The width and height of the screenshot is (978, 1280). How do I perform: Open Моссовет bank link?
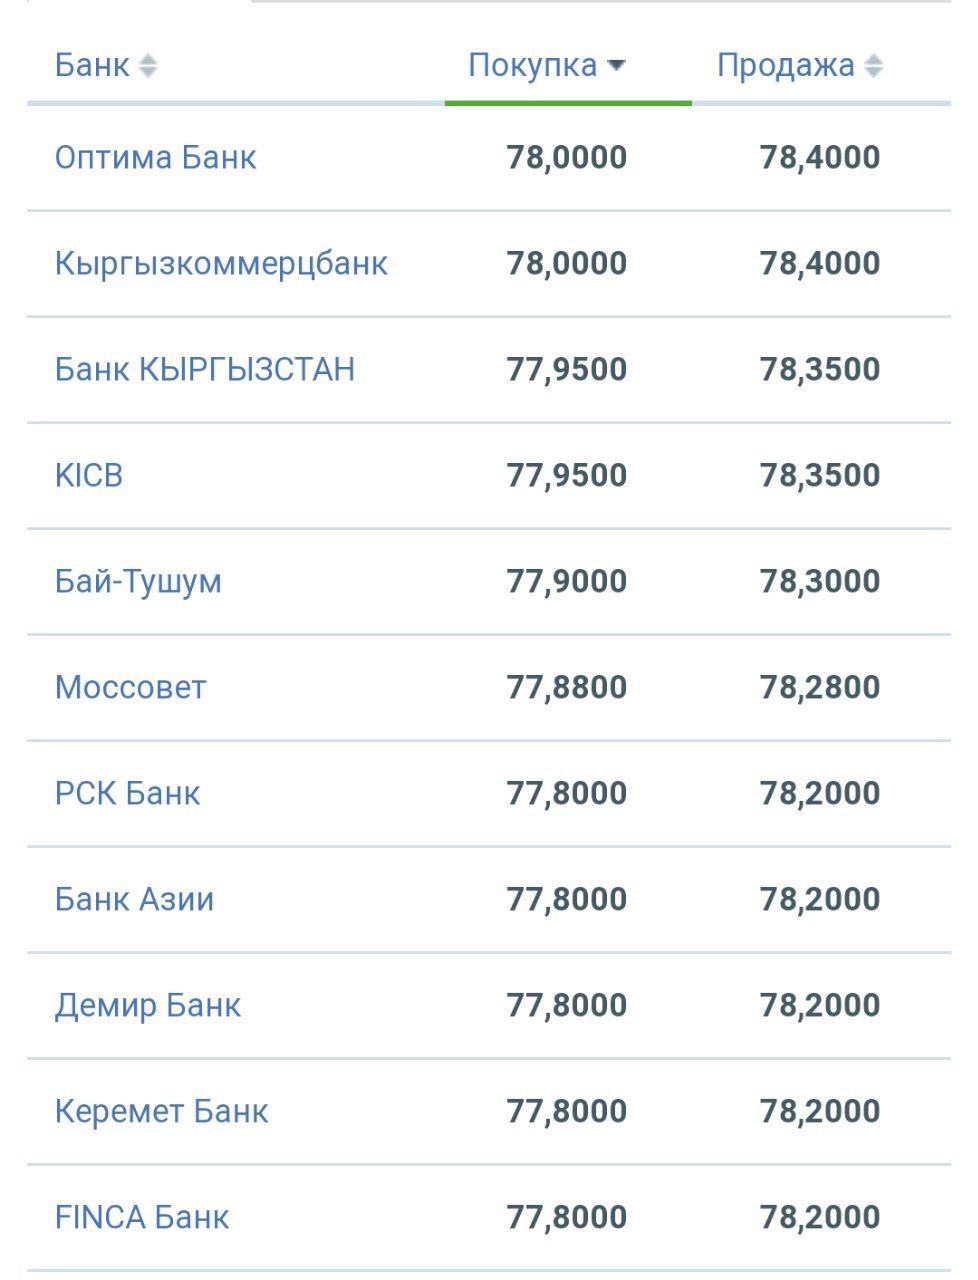(130, 688)
